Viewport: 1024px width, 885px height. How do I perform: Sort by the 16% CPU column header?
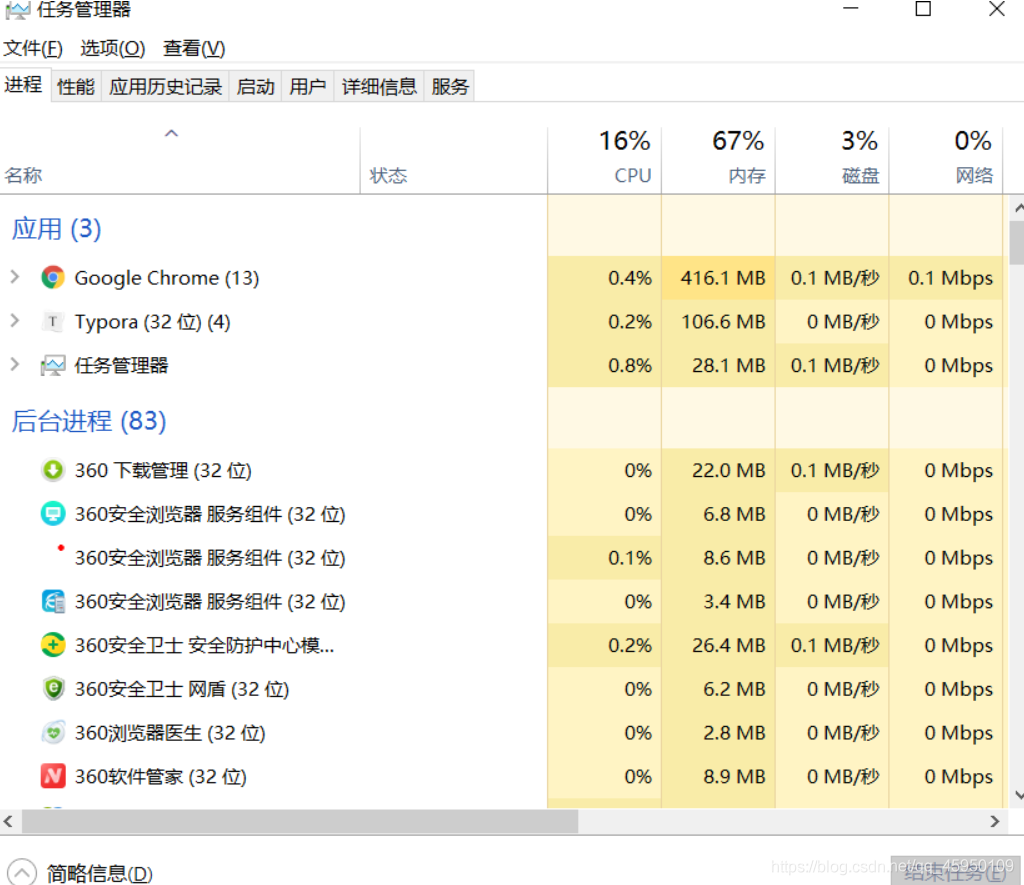(x=604, y=161)
